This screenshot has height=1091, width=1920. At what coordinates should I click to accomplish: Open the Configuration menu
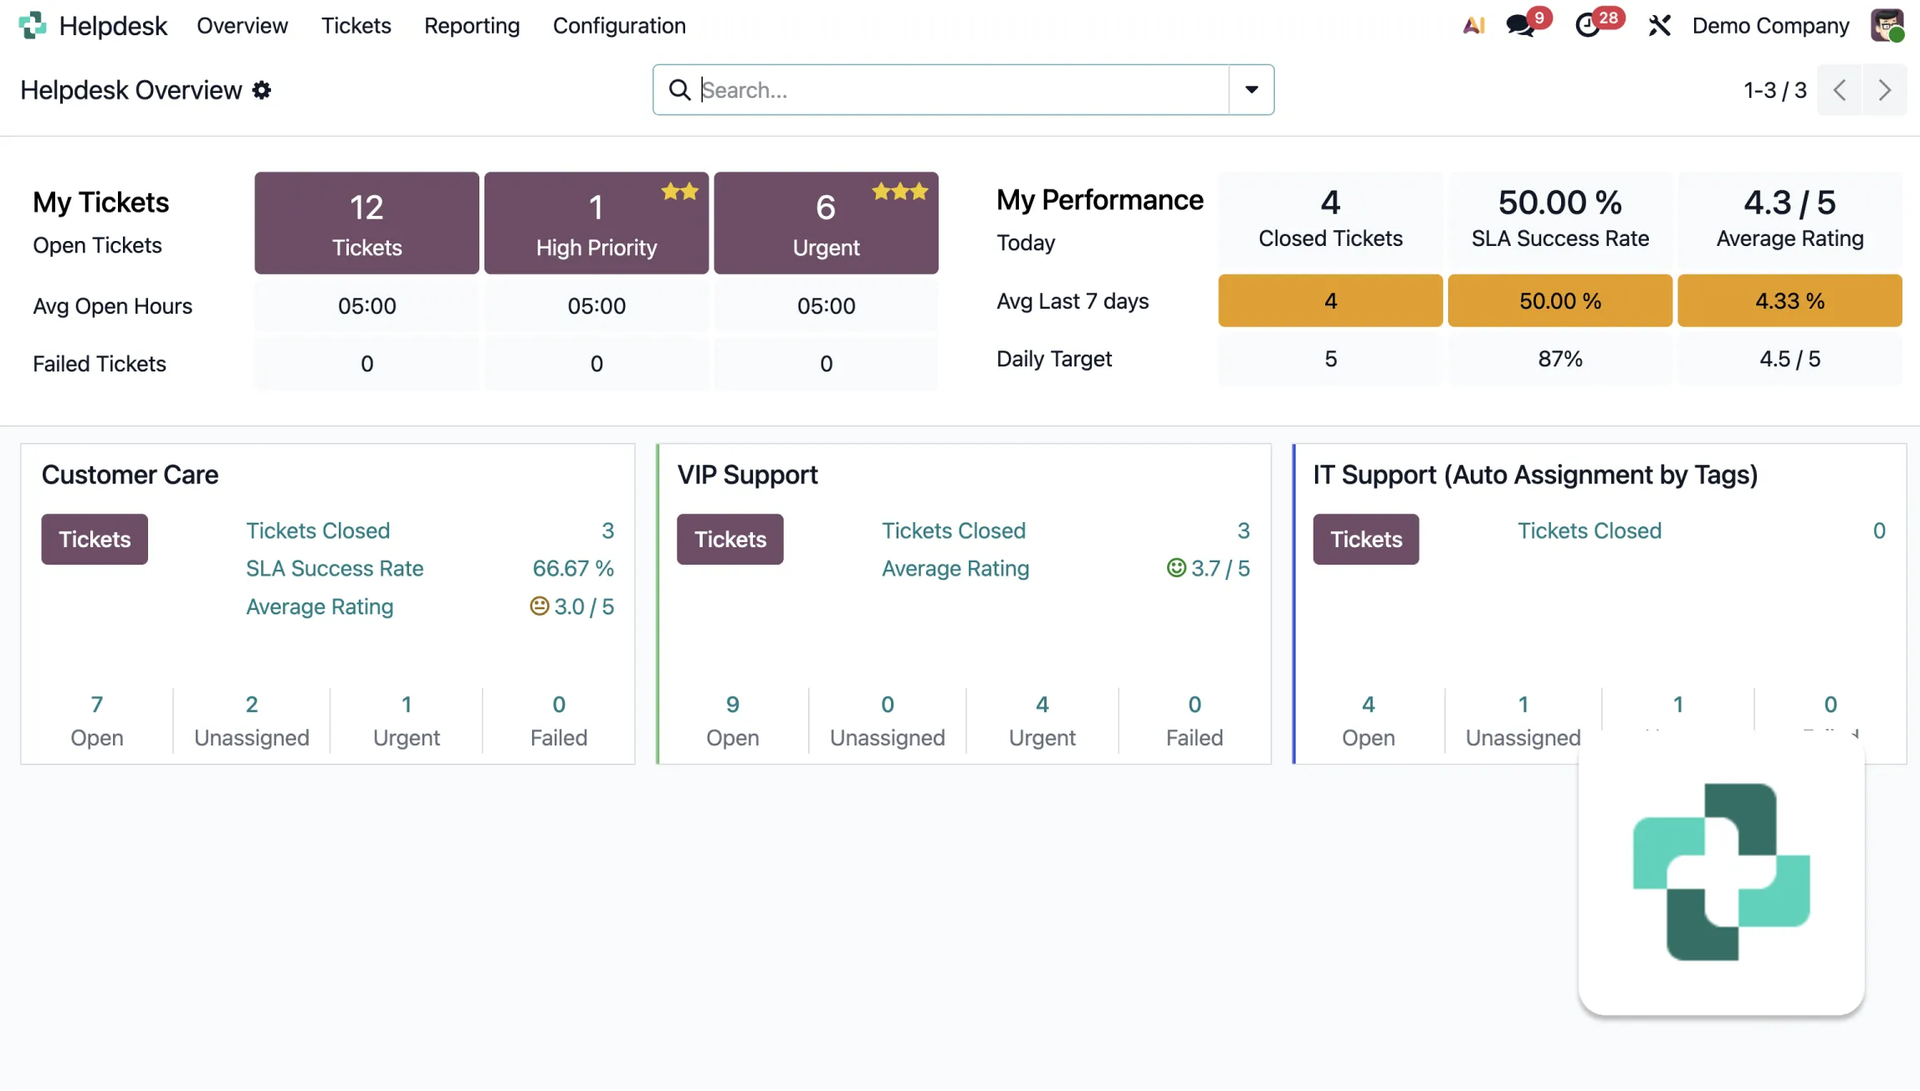pyautogui.click(x=619, y=25)
